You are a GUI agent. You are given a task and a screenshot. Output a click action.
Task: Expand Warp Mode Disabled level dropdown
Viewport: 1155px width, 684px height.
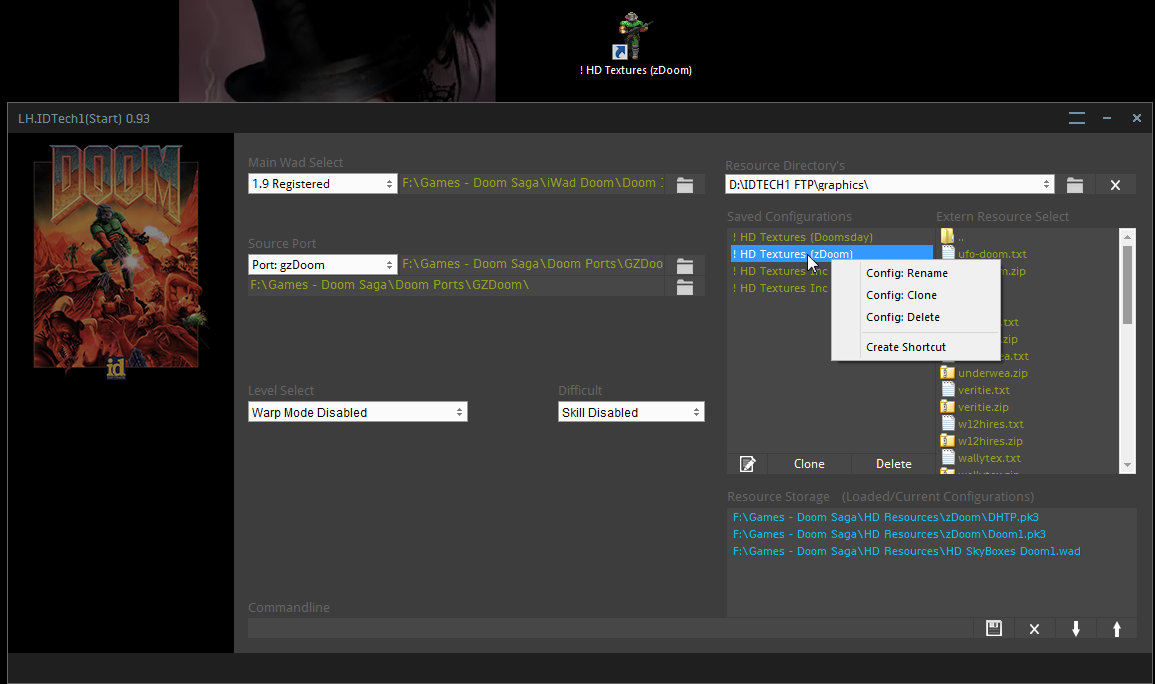pyautogui.click(x=357, y=412)
